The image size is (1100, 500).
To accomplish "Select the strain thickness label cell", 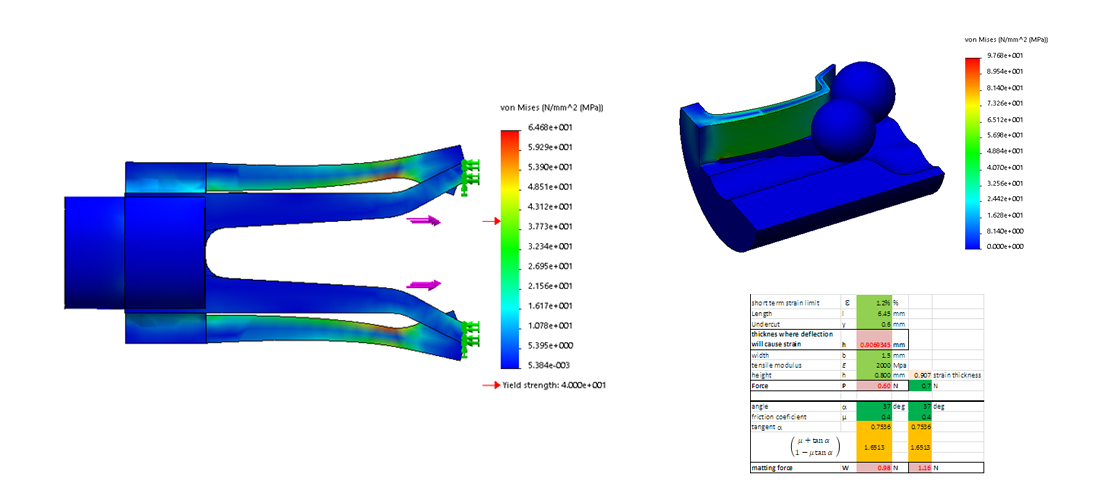I will 958,375.
